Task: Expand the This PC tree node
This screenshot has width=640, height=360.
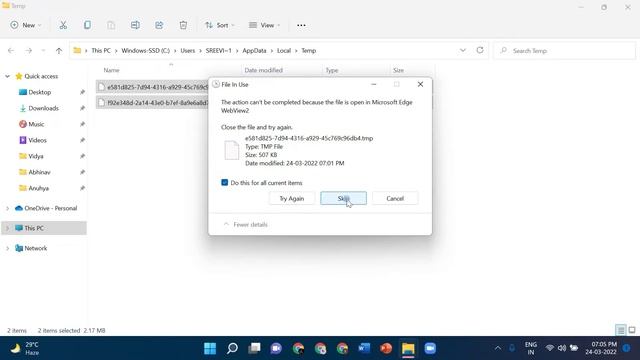Action: point(7,228)
